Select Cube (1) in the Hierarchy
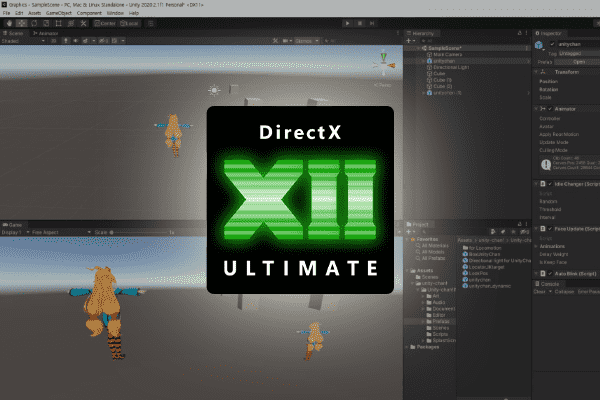Screen dimensions: 600x400 click(442, 80)
